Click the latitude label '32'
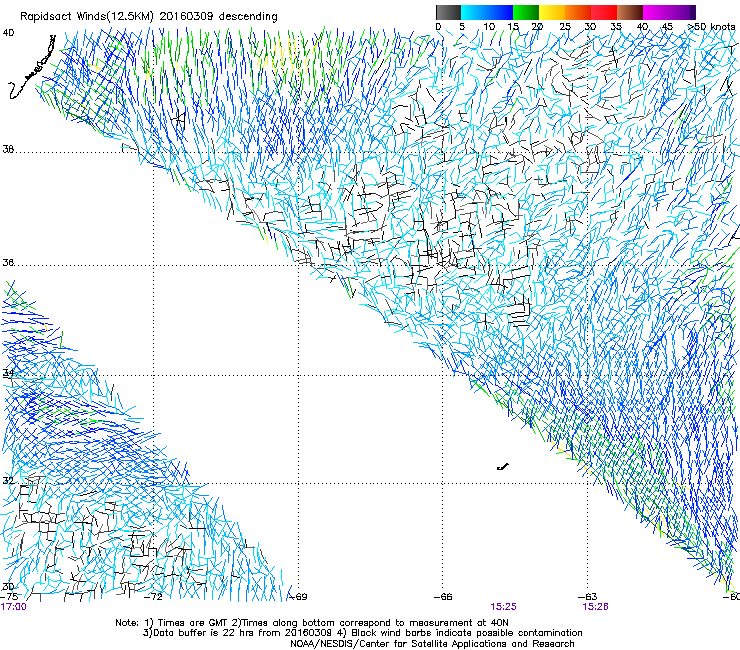 (x=8, y=481)
